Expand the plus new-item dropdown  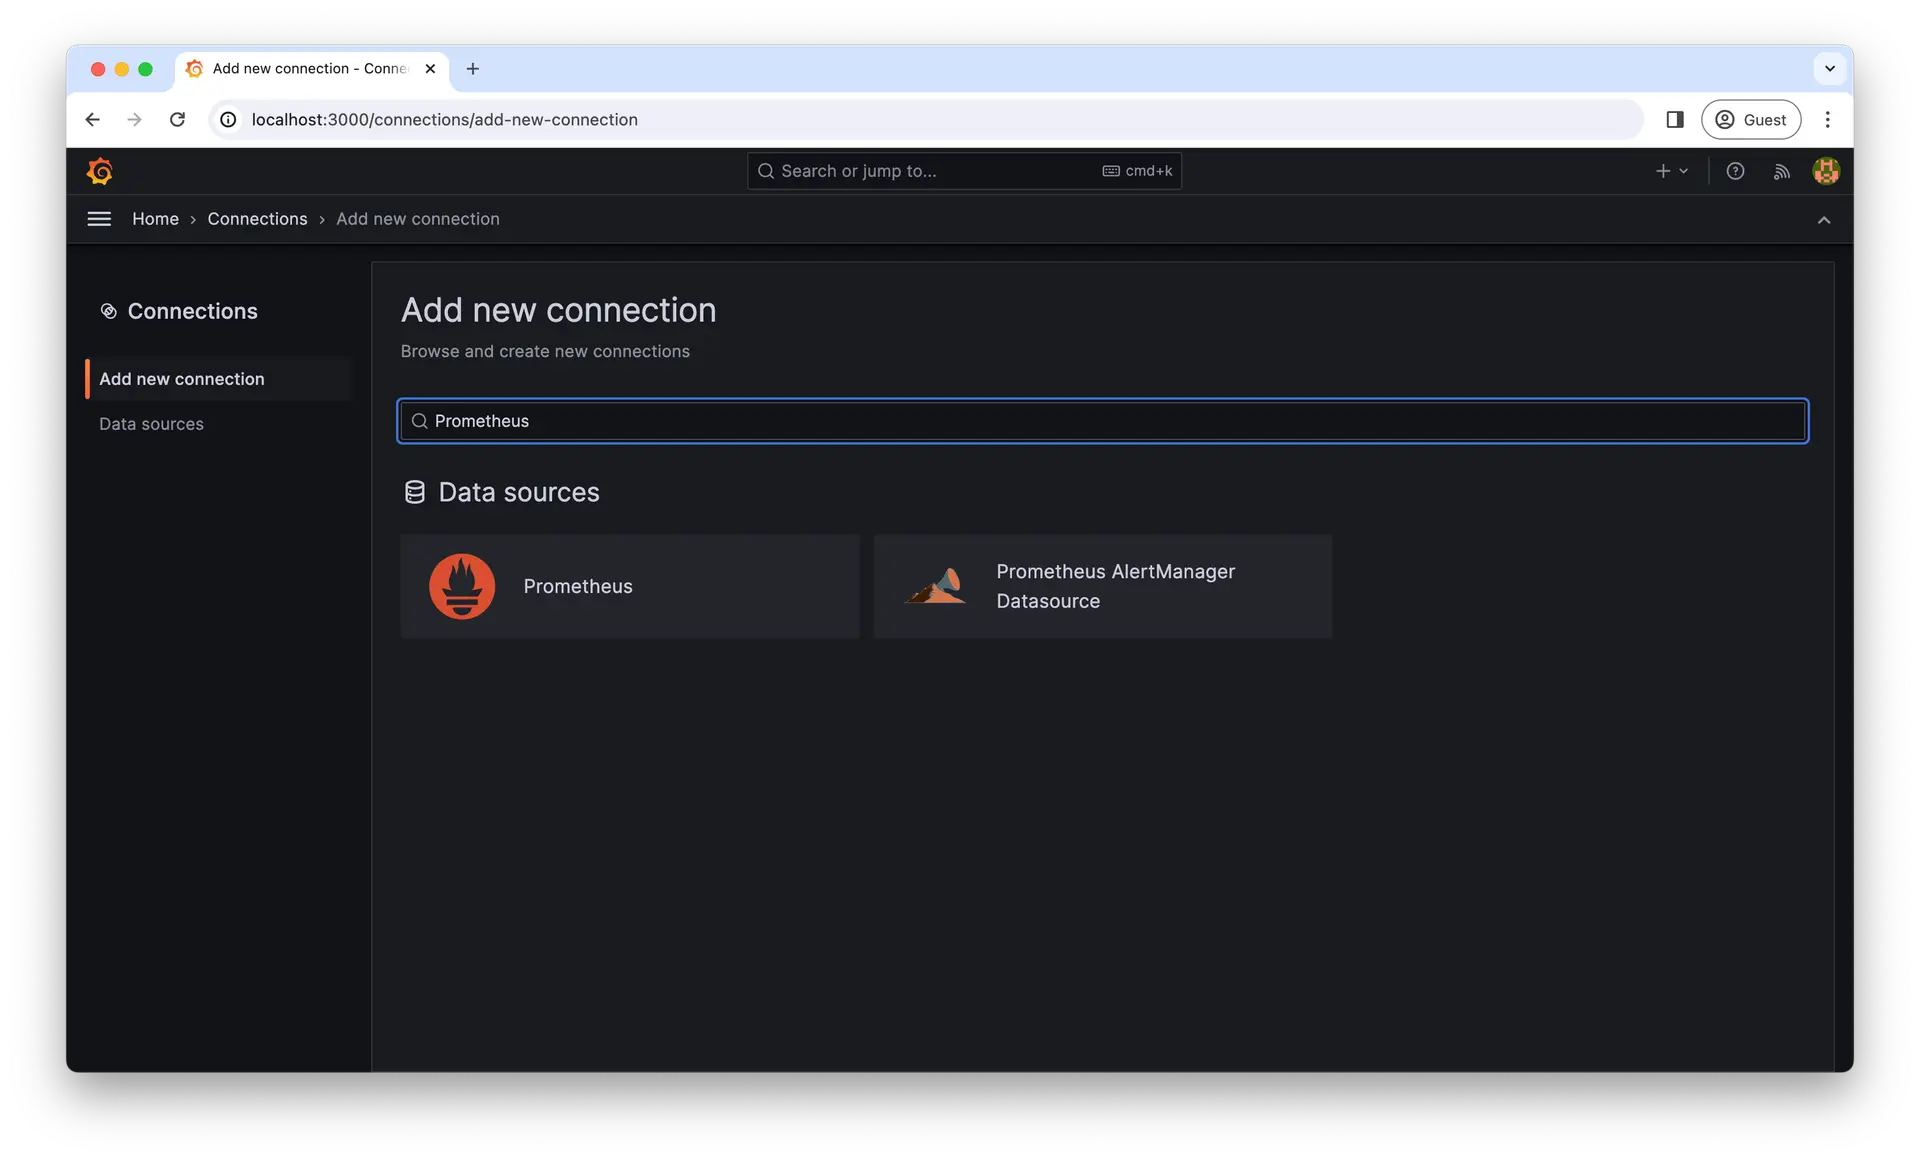point(1671,171)
